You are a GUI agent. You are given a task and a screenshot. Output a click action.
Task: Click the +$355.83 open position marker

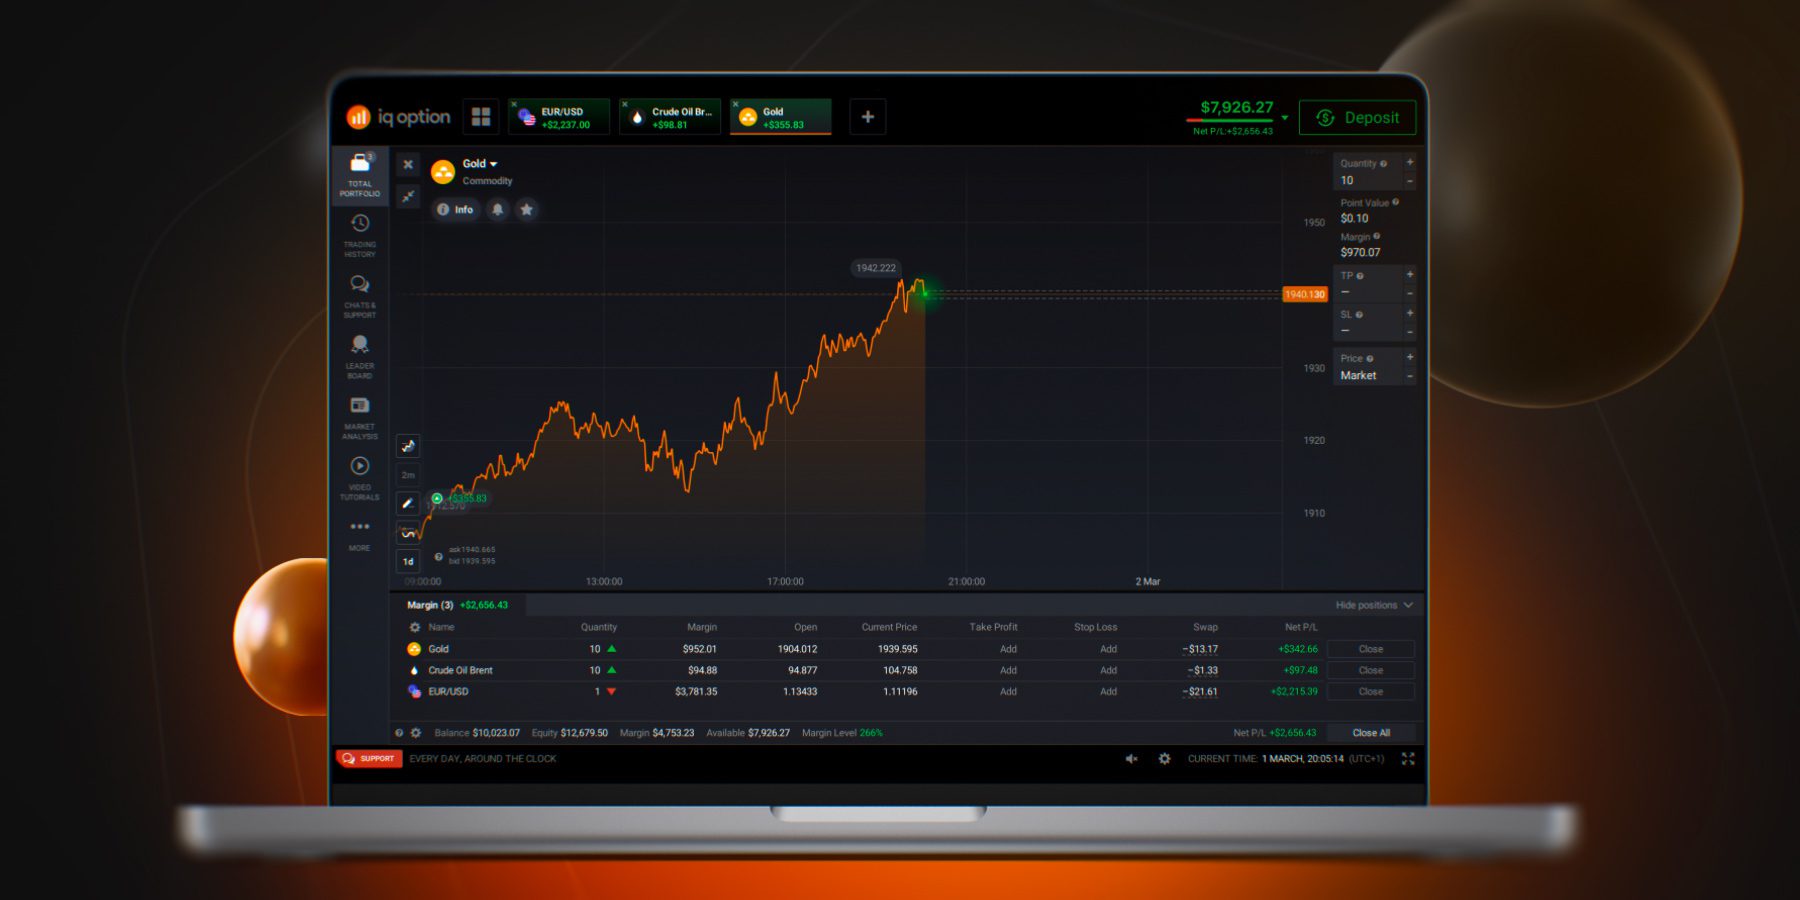459,498
